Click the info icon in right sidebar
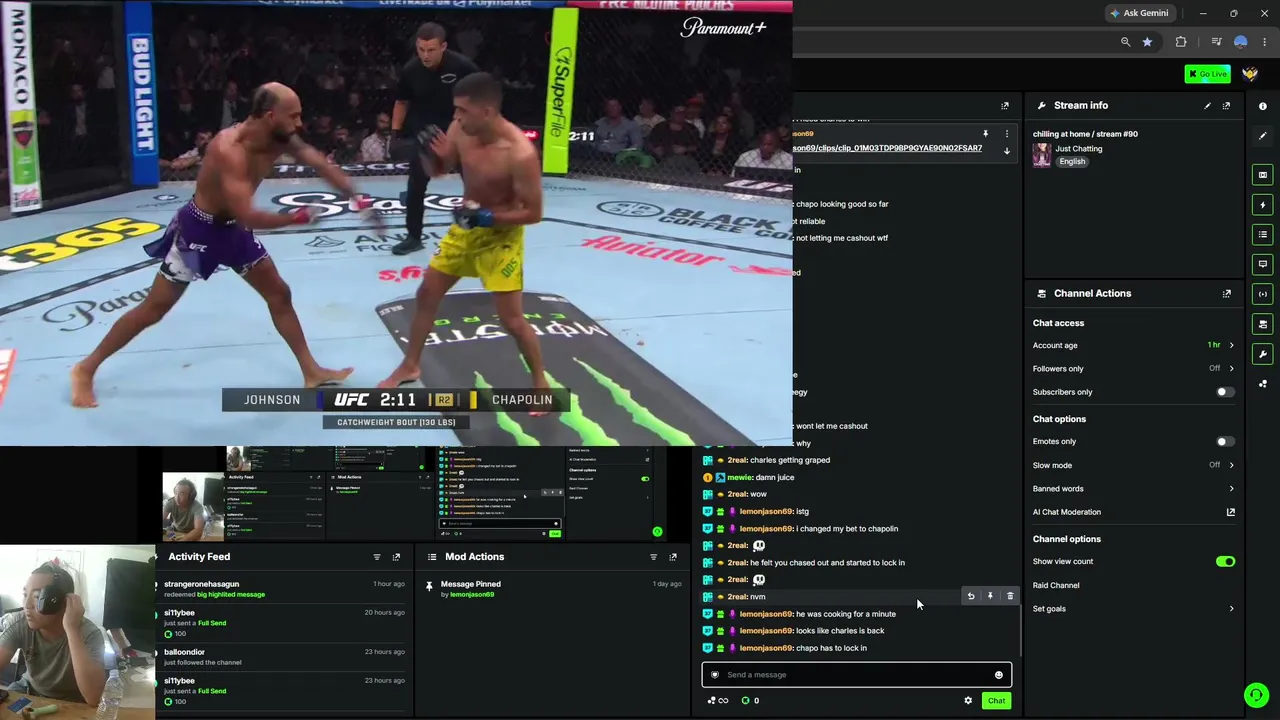Viewport: 1280px width, 720px height. (x=1263, y=106)
